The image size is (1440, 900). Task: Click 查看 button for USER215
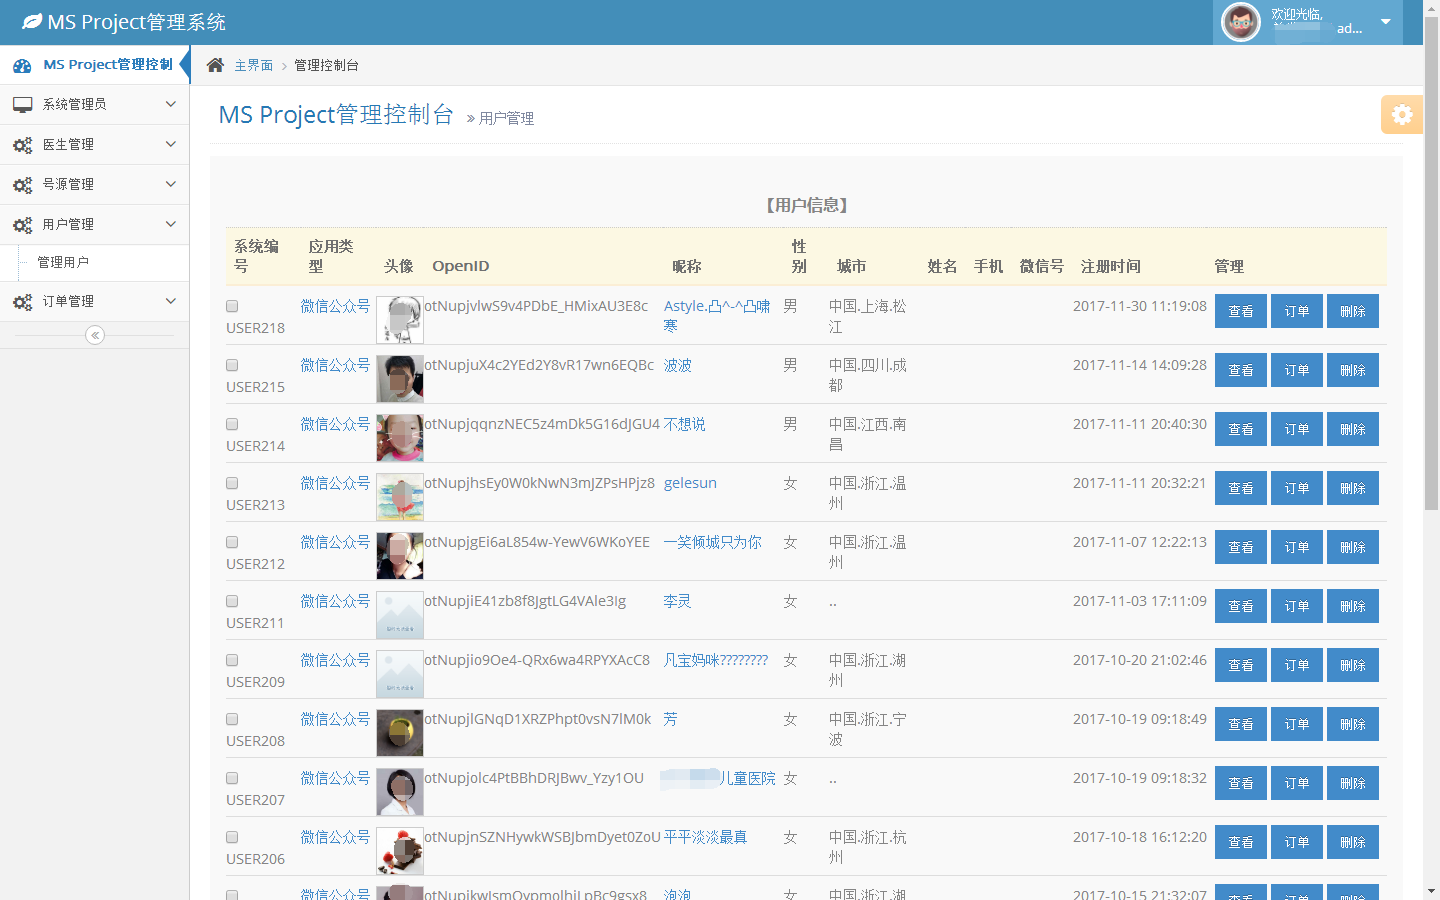point(1240,370)
